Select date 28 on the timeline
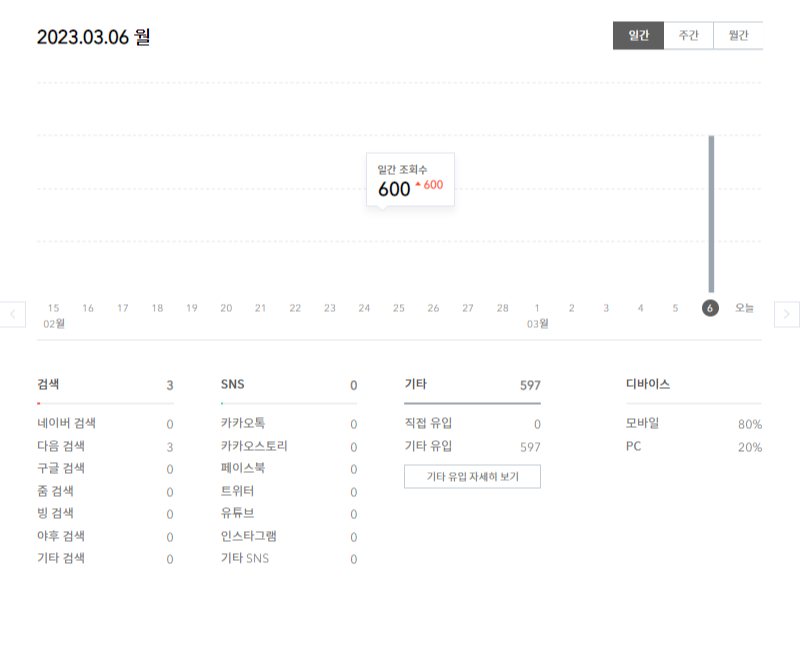Viewport: 805px width, 647px height. 503,308
